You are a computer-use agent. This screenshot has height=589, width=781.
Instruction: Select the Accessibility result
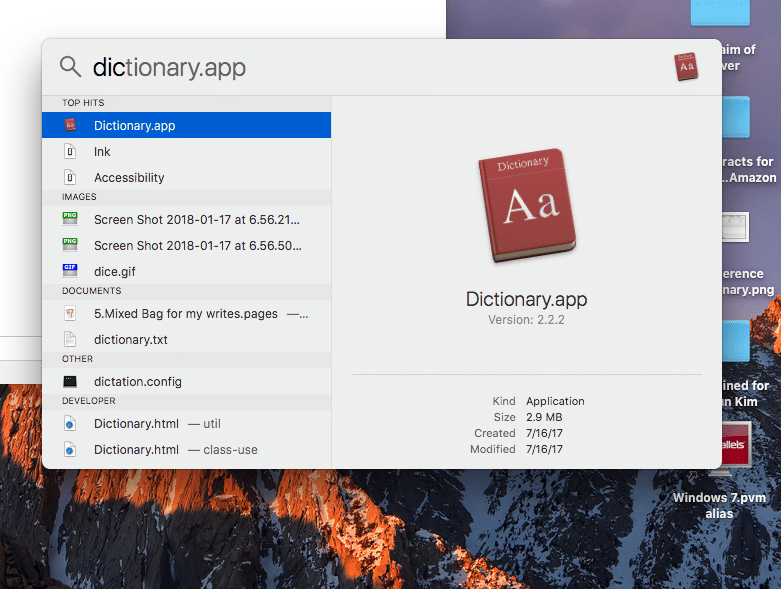(x=186, y=177)
